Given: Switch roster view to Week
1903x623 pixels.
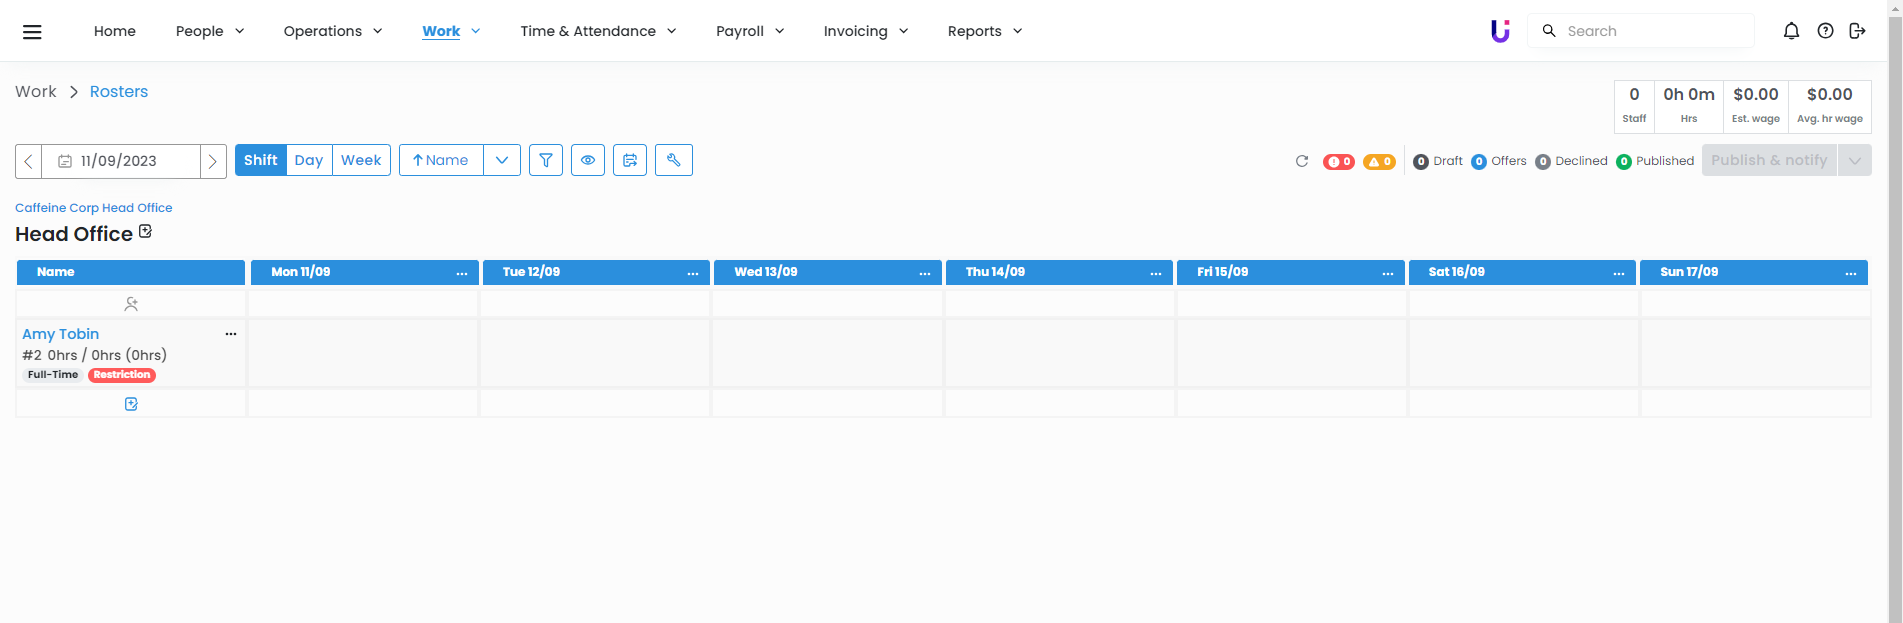Looking at the screenshot, I should click(361, 160).
